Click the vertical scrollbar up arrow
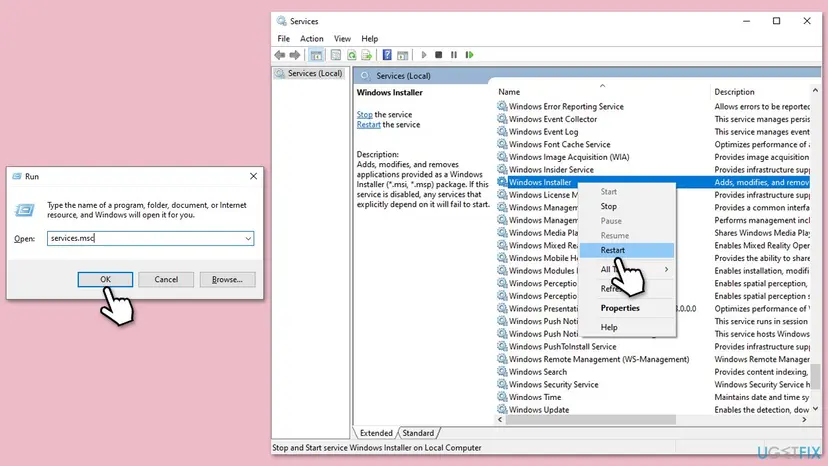Screen dimensions: 828x466 tap(816, 91)
